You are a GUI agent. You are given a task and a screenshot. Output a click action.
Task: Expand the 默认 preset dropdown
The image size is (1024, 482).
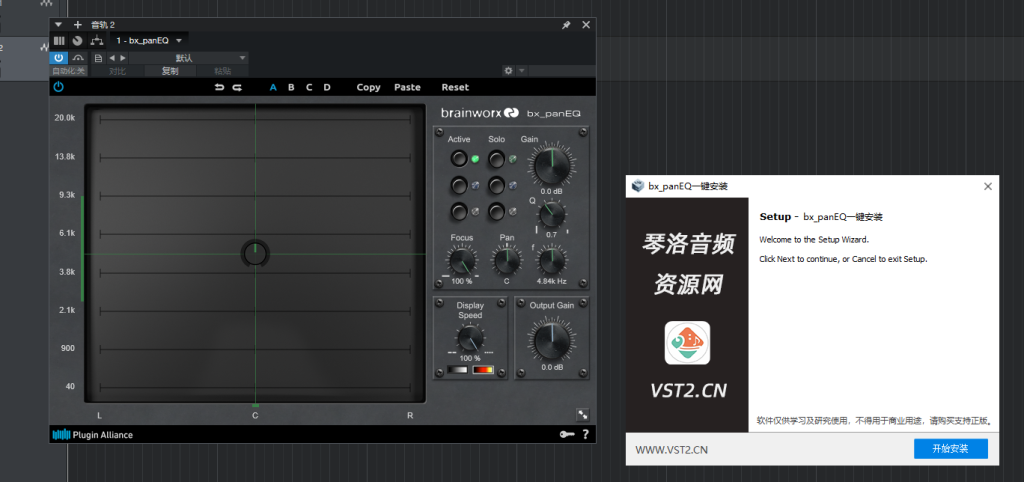pos(242,58)
